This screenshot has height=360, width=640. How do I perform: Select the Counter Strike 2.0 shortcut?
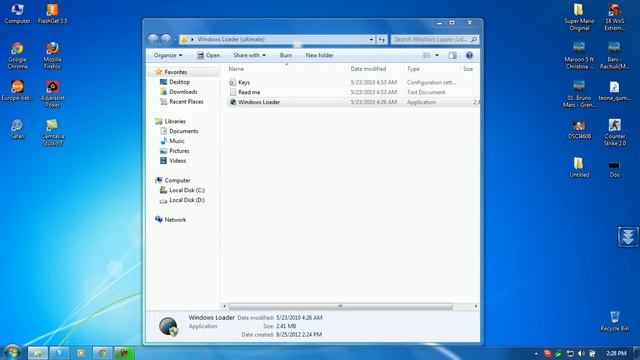614,132
